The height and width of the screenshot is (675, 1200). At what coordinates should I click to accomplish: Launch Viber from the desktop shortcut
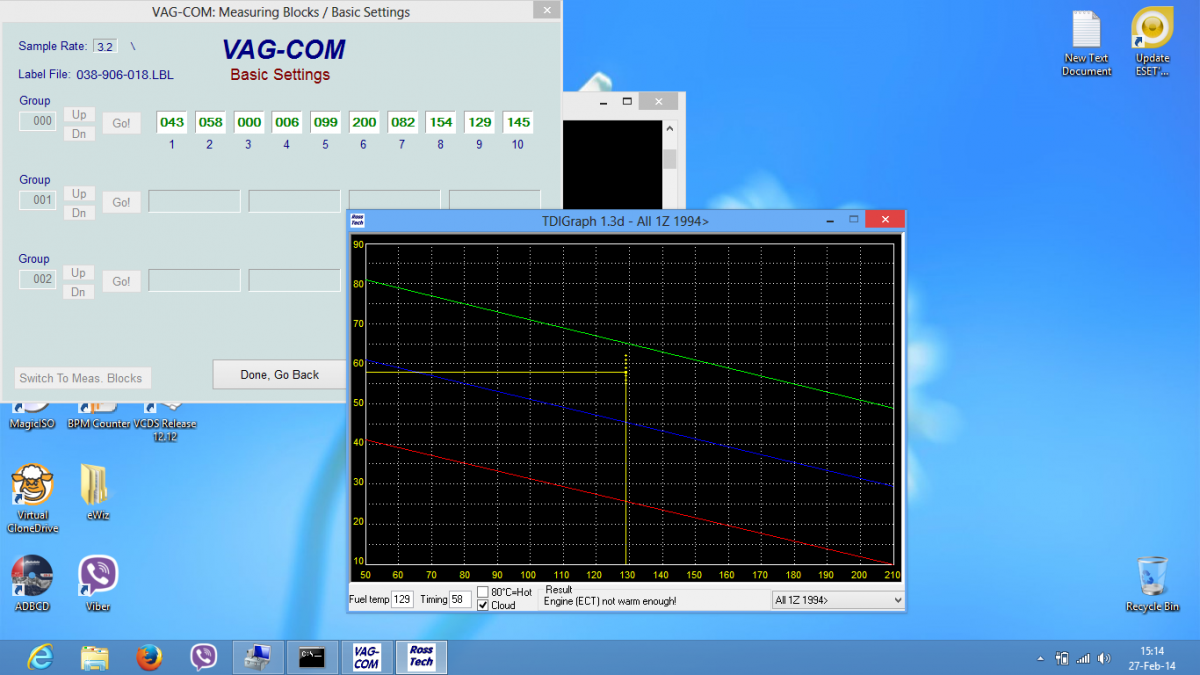98,583
